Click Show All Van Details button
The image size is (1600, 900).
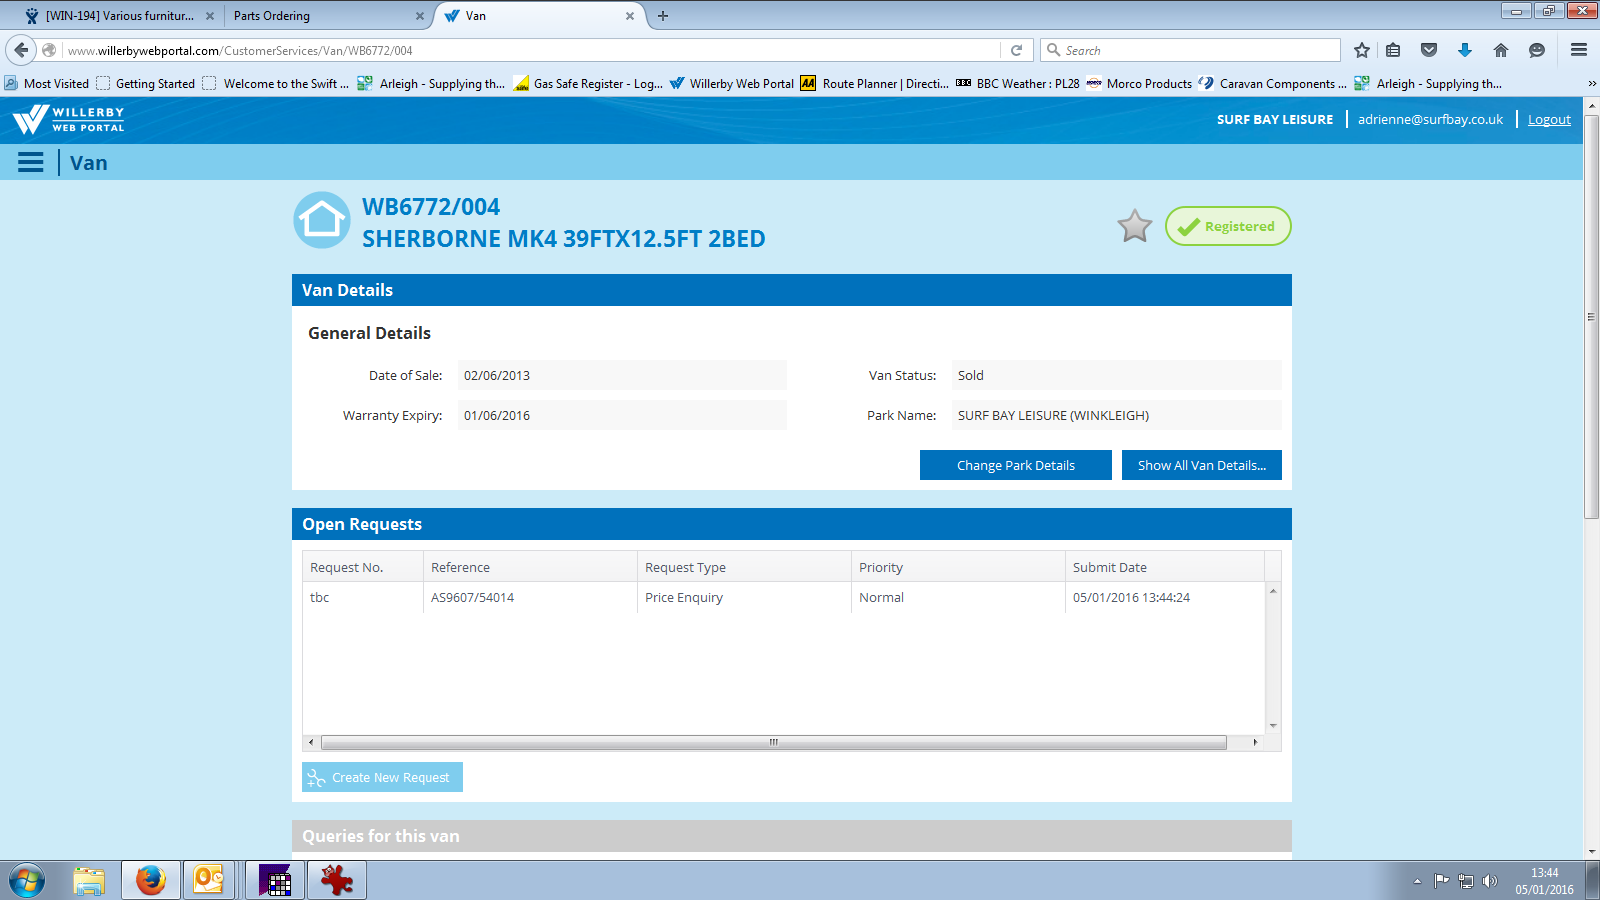click(x=1202, y=465)
